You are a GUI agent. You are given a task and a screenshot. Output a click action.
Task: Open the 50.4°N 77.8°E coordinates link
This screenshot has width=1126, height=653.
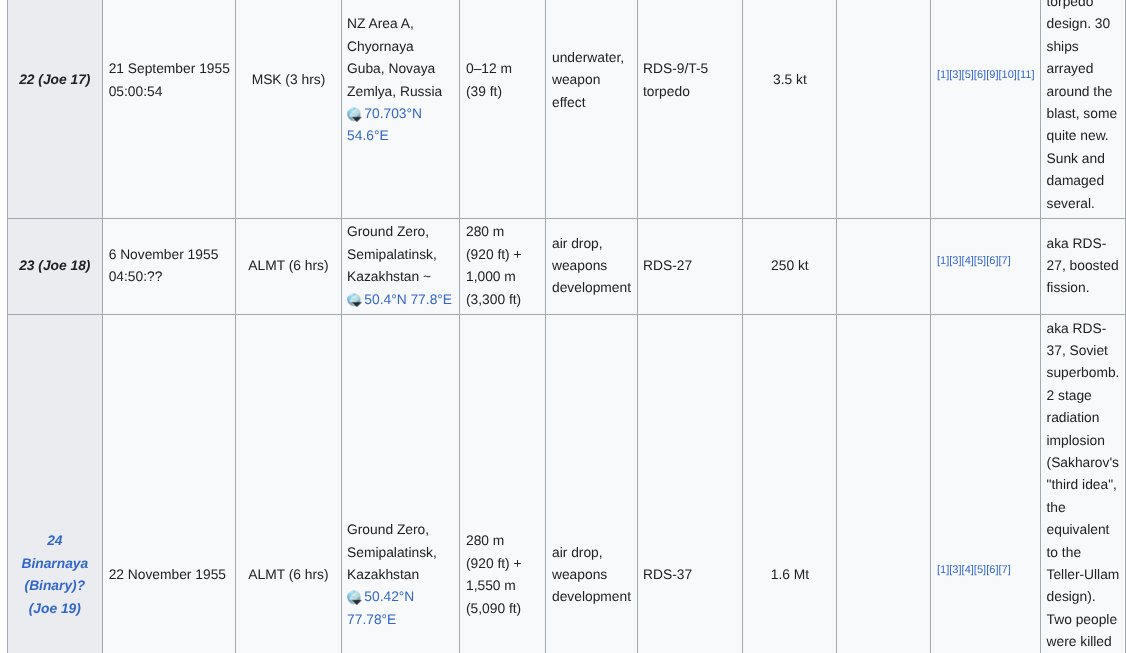tap(407, 300)
